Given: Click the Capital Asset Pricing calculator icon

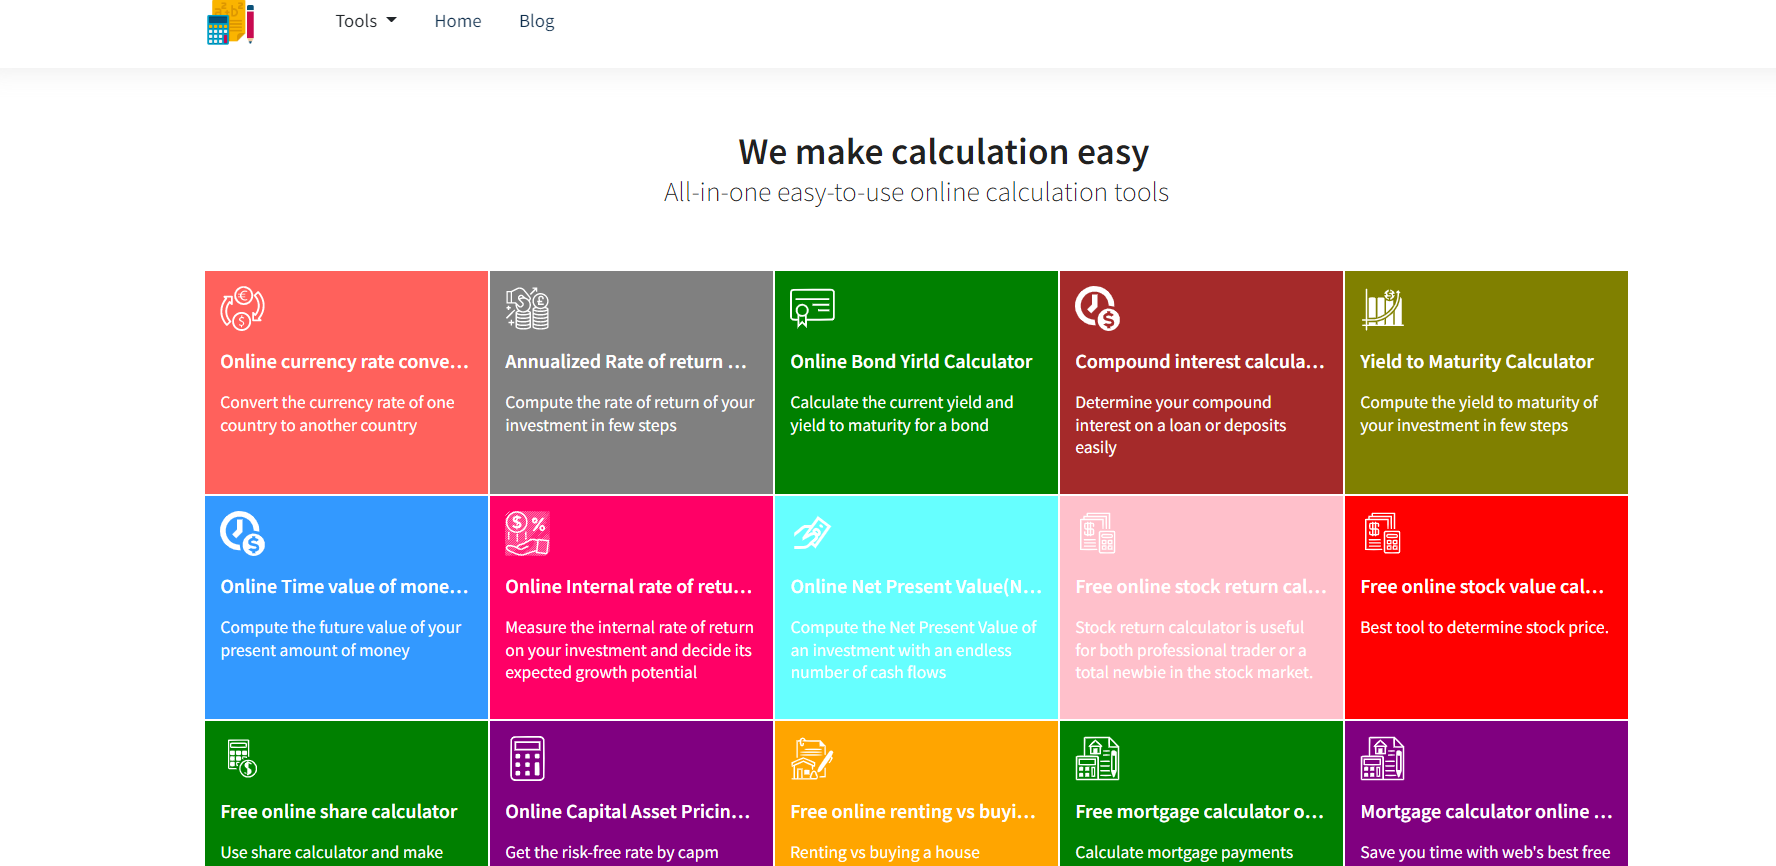Looking at the screenshot, I should tap(527, 758).
